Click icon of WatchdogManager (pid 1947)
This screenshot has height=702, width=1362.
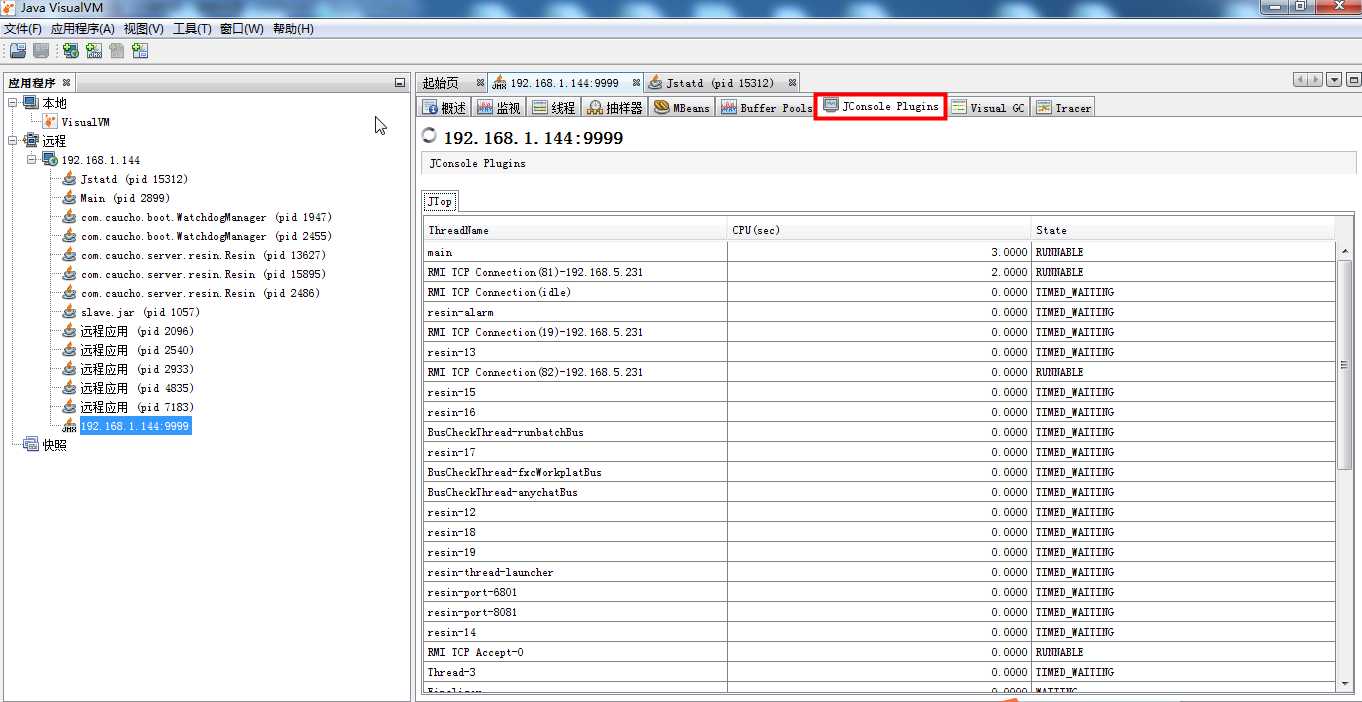point(69,217)
